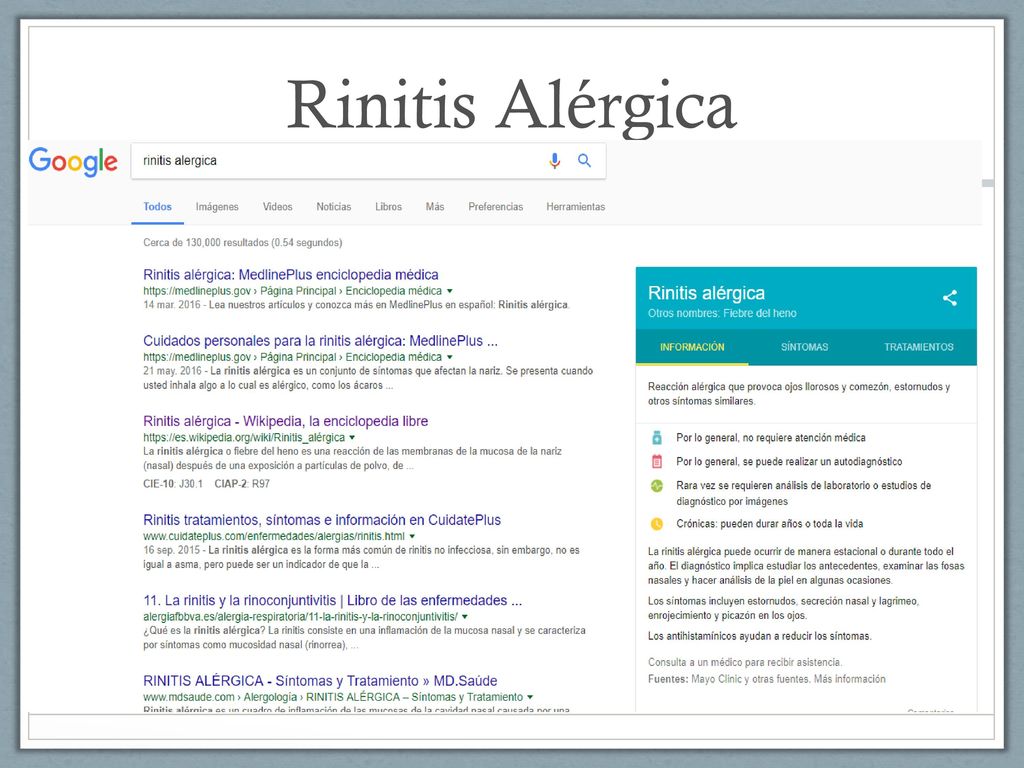Activate voice search microphone icon
This screenshot has width=1024, height=768.
click(x=554, y=161)
